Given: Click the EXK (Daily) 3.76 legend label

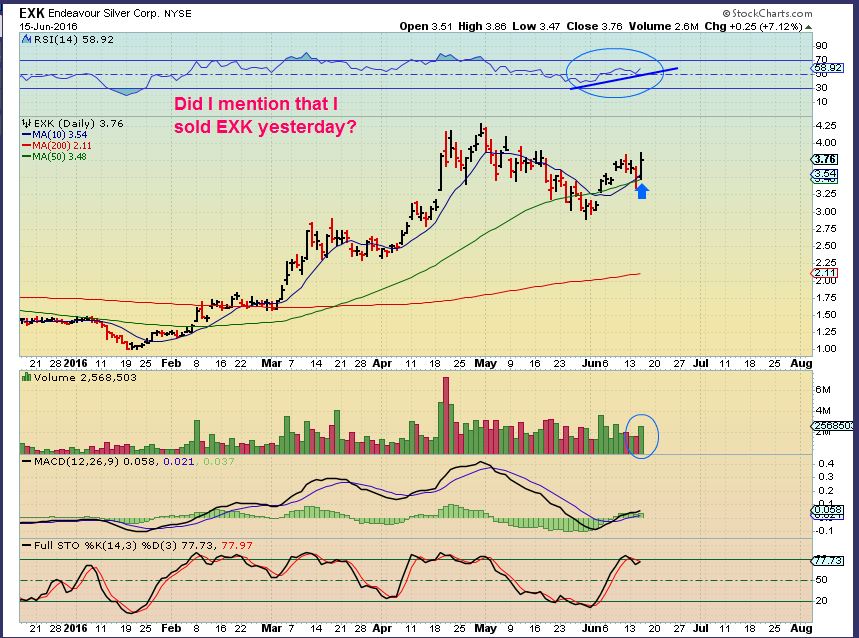Looking at the screenshot, I should (x=78, y=124).
